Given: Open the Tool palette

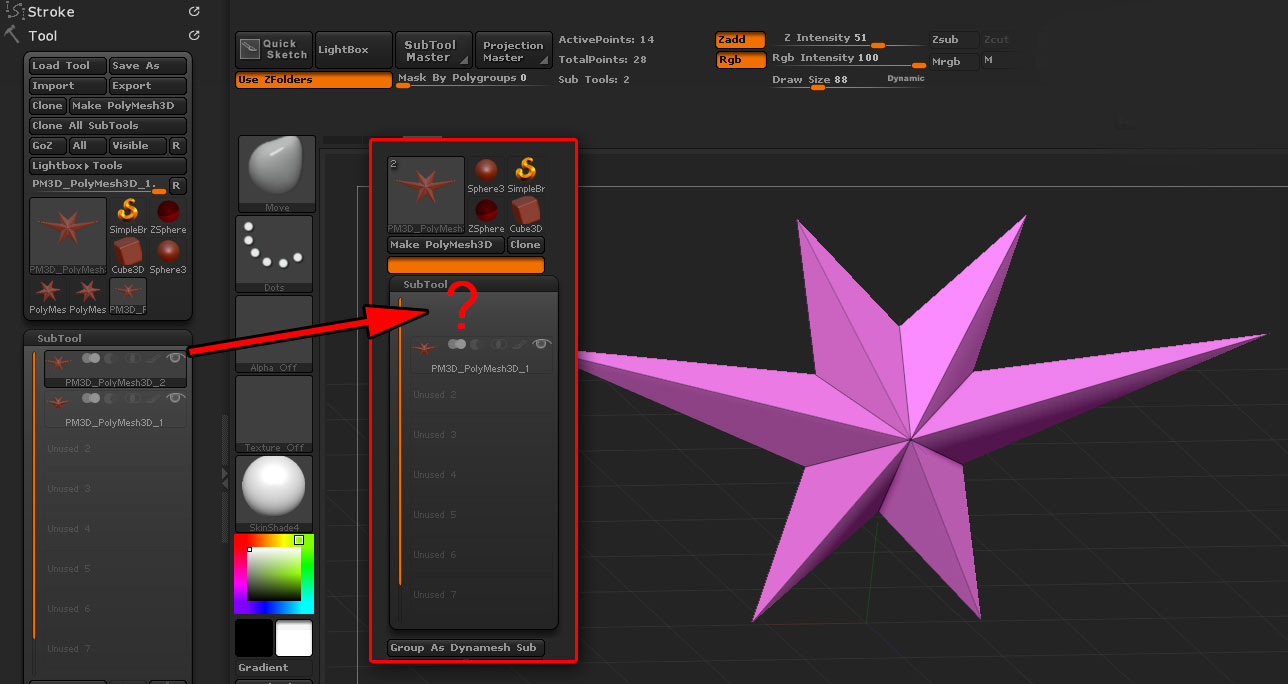Looking at the screenshot, I should 43,35.
